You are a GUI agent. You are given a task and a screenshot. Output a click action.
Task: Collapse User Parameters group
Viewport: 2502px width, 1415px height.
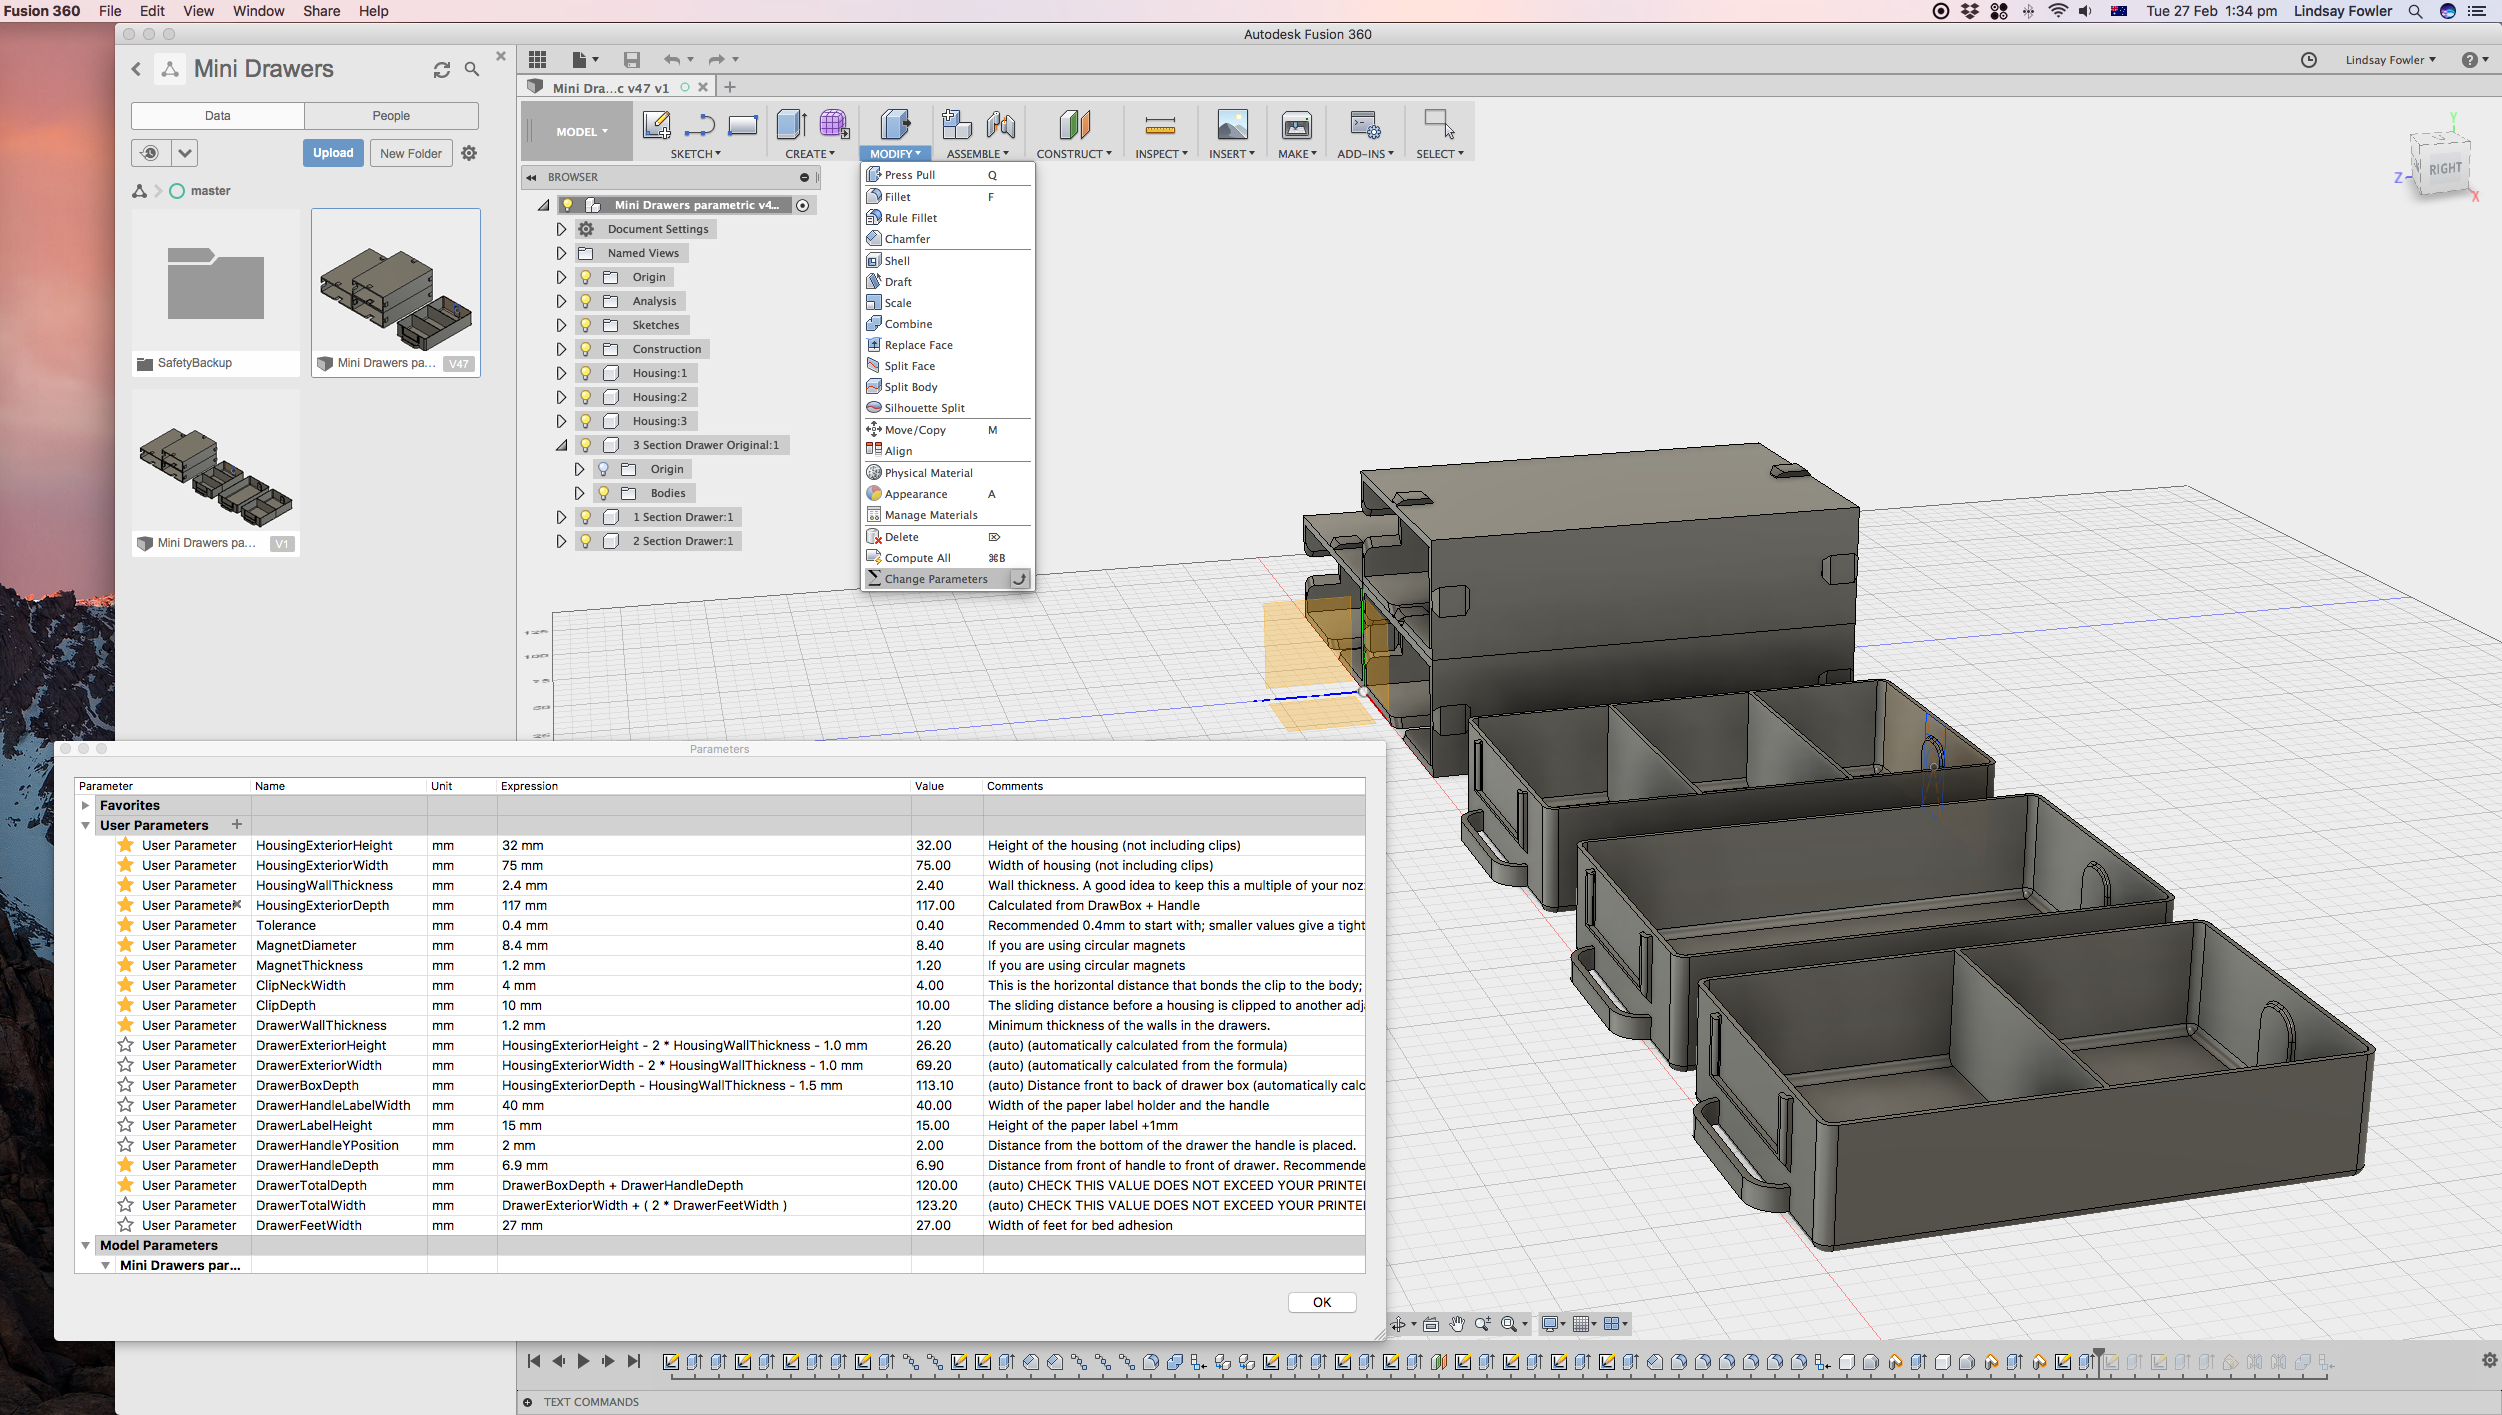pos(86,825)
